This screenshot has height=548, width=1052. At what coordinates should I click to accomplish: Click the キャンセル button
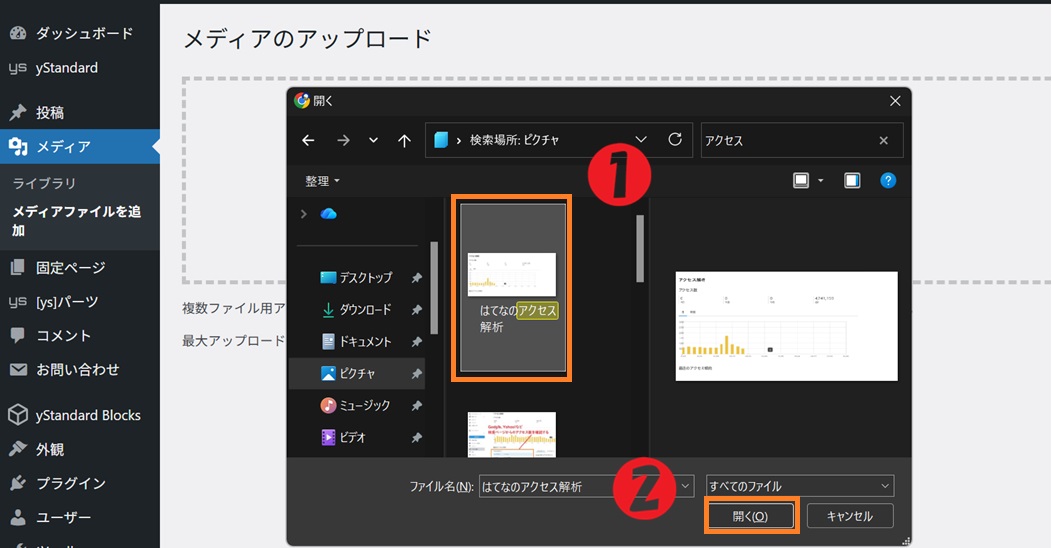[849, 516]
